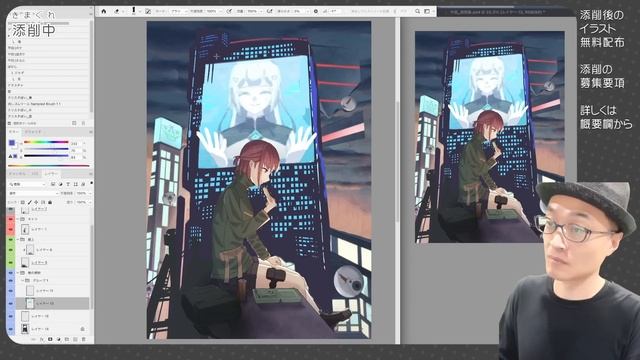640x360 pixels.
Task: Toggle visibility of グループ 1 group
Action: coord(11,281)
